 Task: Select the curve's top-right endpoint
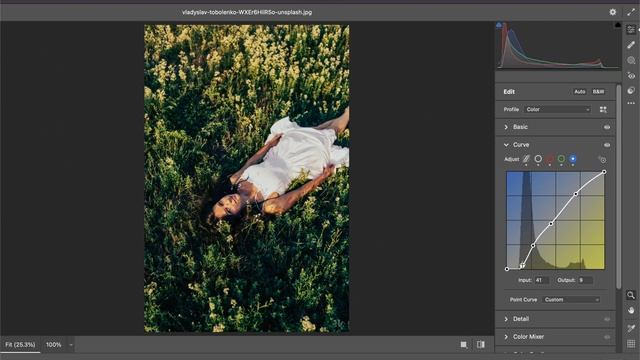tap(604, 172)
